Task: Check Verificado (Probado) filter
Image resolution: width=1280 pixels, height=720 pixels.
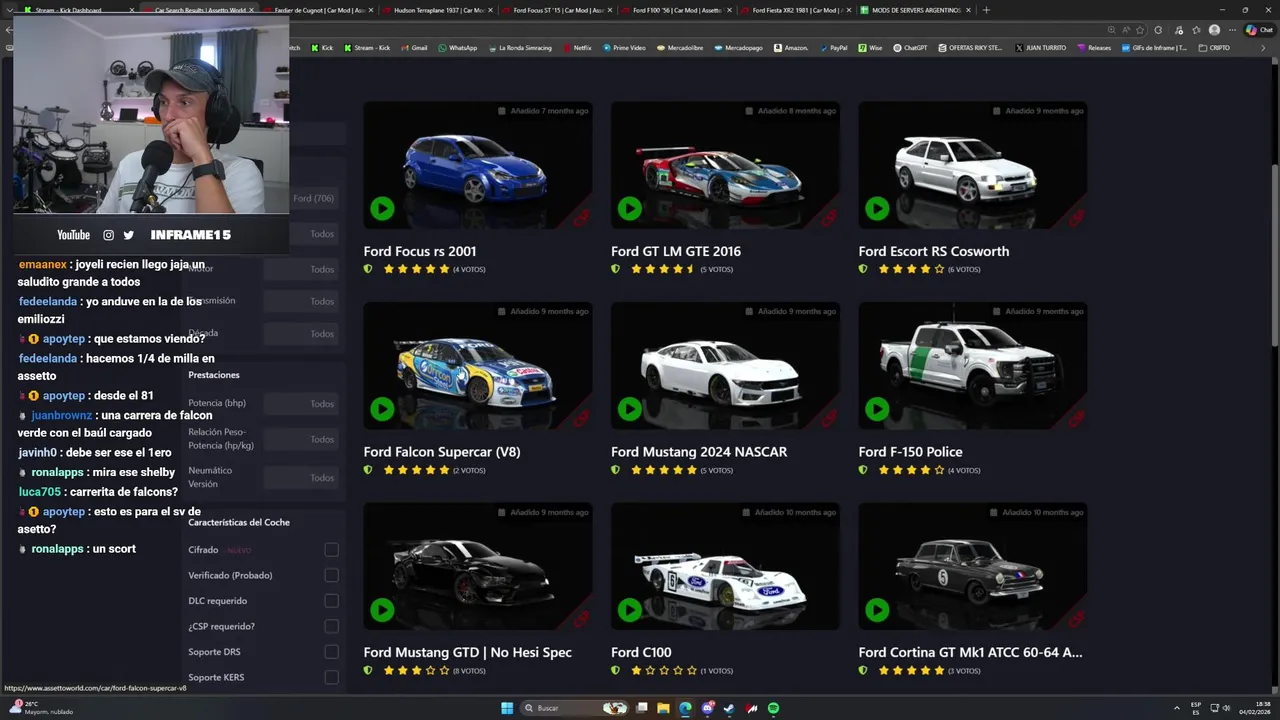Action: [331, 575]
